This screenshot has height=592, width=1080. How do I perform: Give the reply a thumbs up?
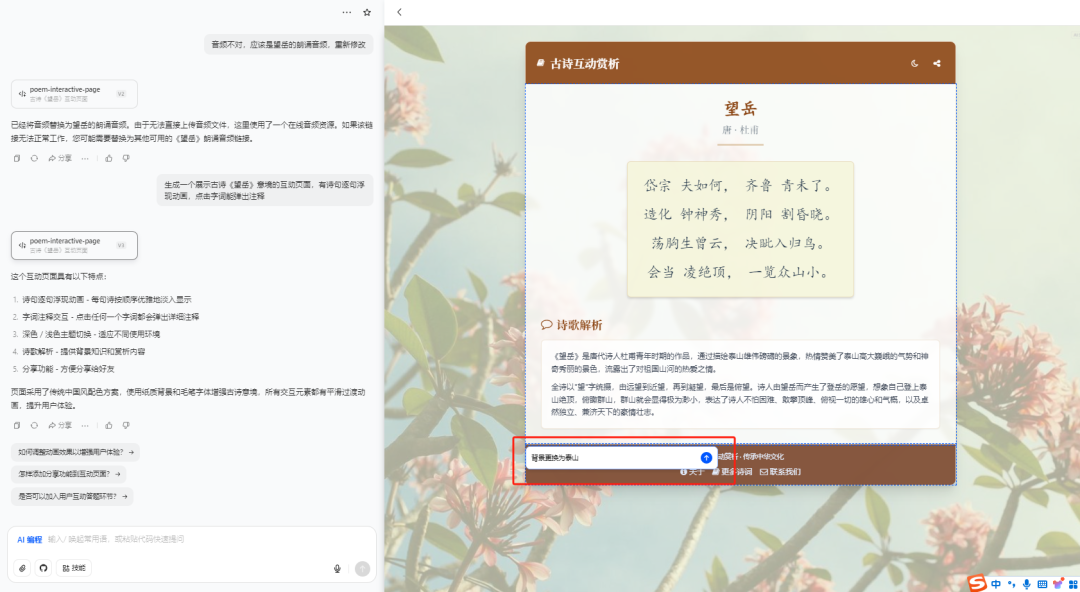[108, 425]
